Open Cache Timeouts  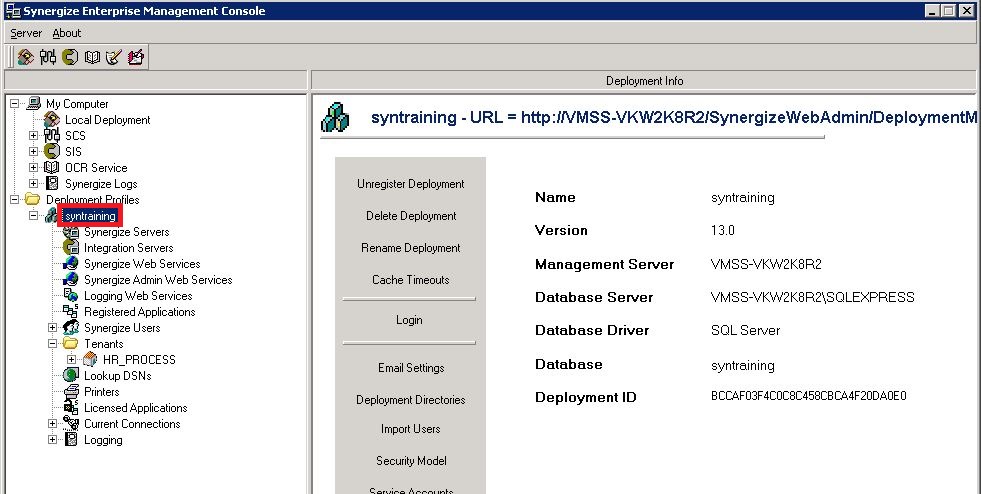pos(410,280)
